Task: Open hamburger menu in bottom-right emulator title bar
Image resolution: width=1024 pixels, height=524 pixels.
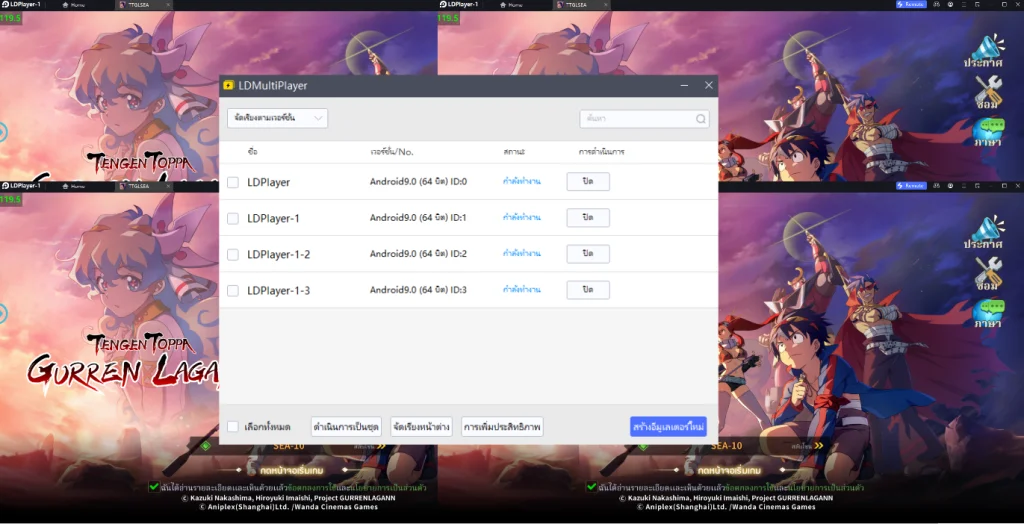Action: coord(964,186)
